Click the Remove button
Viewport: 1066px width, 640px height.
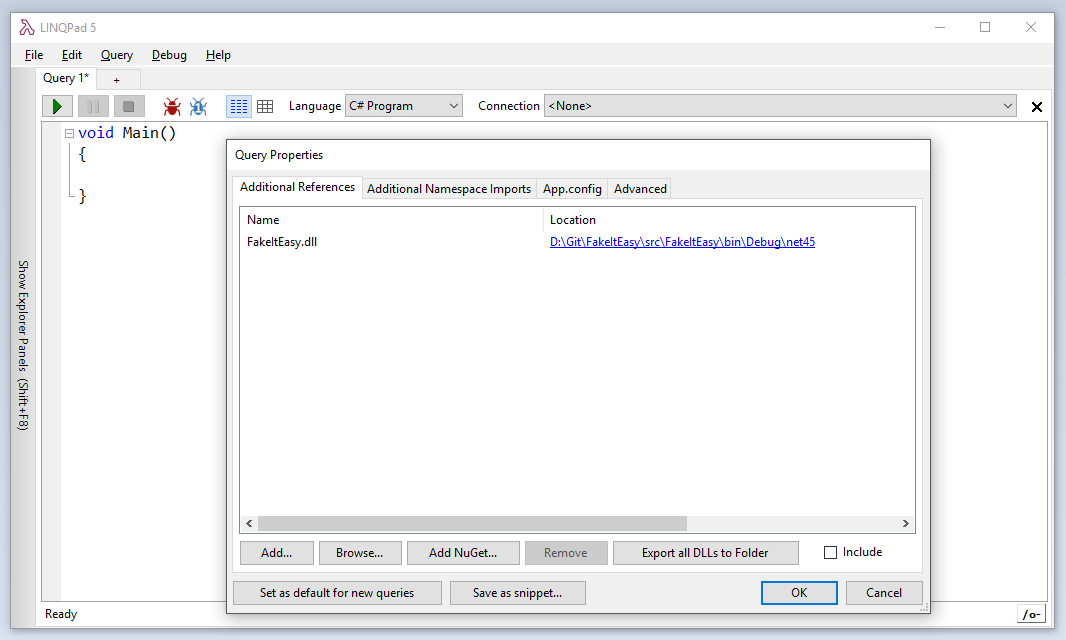tap(566, 553)
